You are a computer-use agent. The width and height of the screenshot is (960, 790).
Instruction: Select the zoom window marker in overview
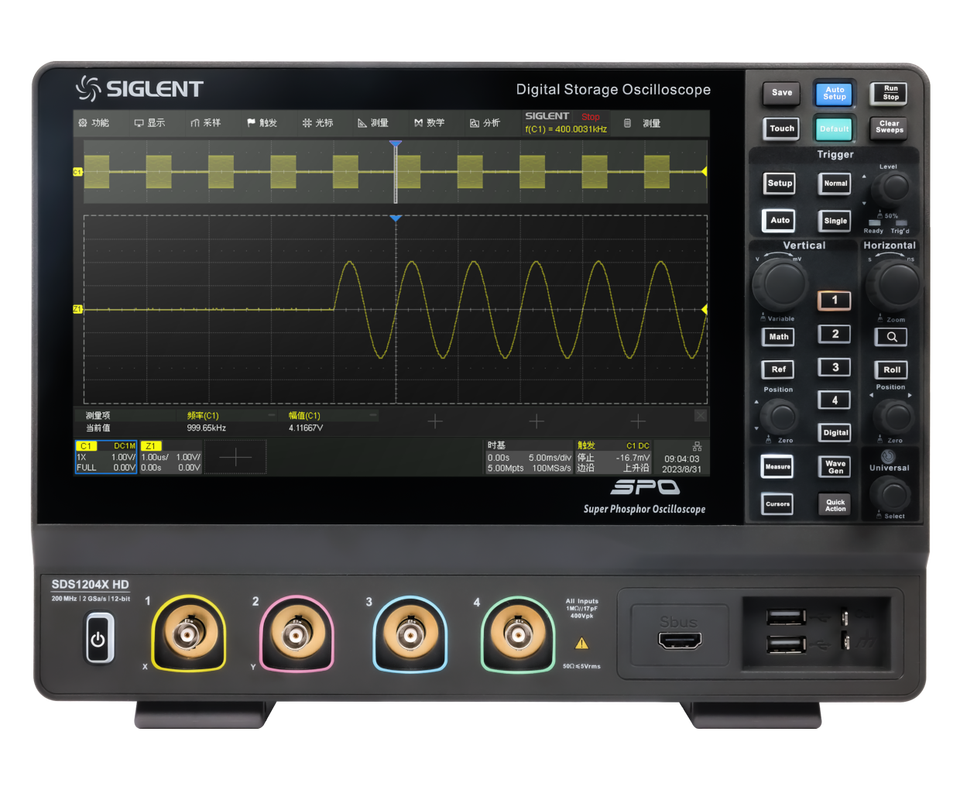click(396, 172)
